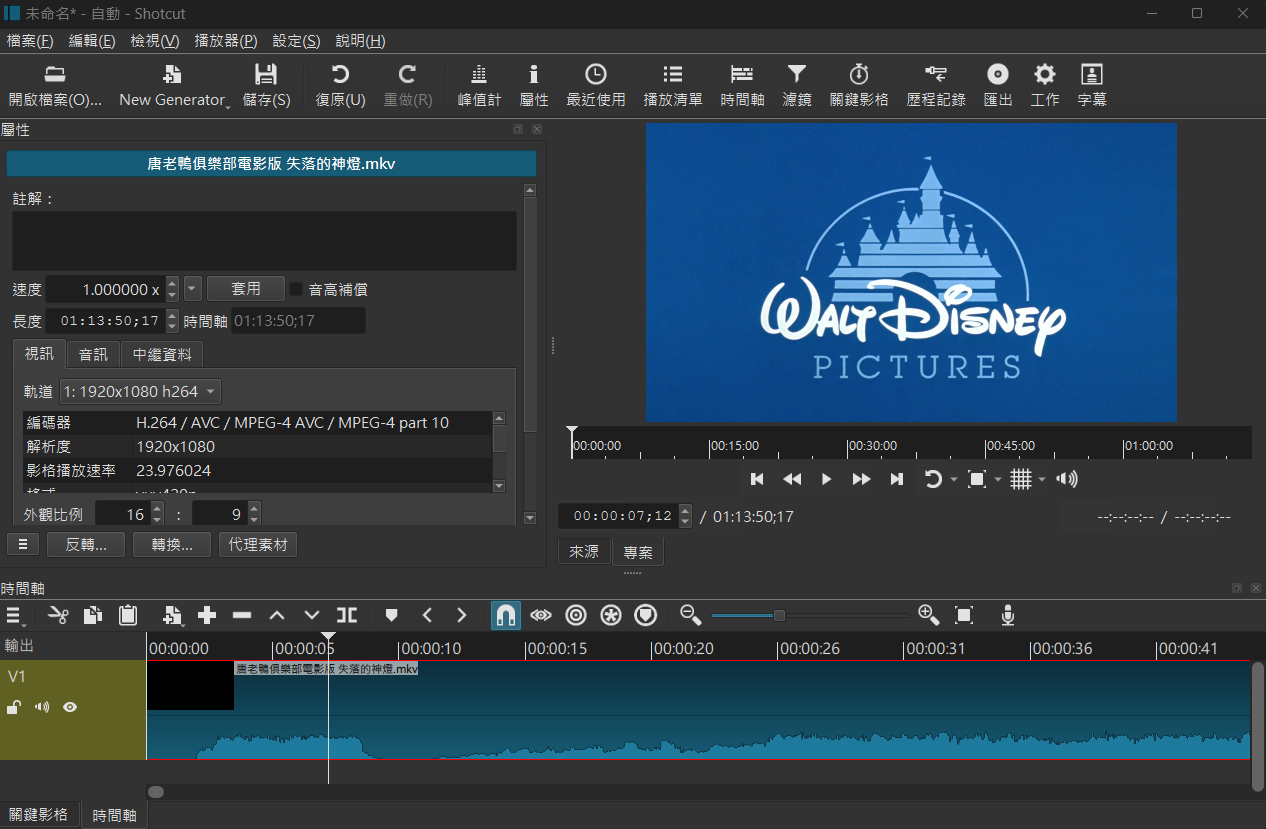
Task: Open the player zoom dropdown
Action: coord(998,480)
